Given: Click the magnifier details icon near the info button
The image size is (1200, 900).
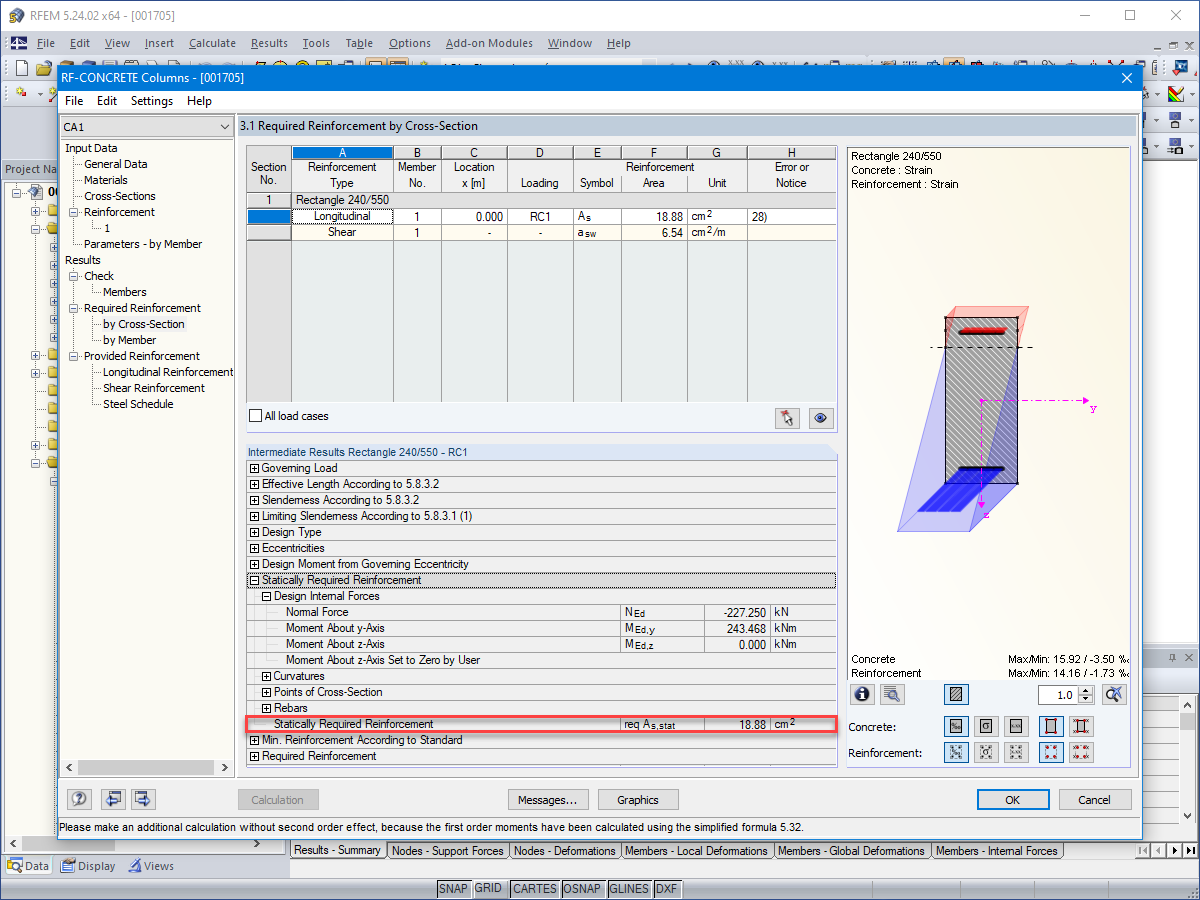Looking at the screenshot, I should tap(891, 694).
